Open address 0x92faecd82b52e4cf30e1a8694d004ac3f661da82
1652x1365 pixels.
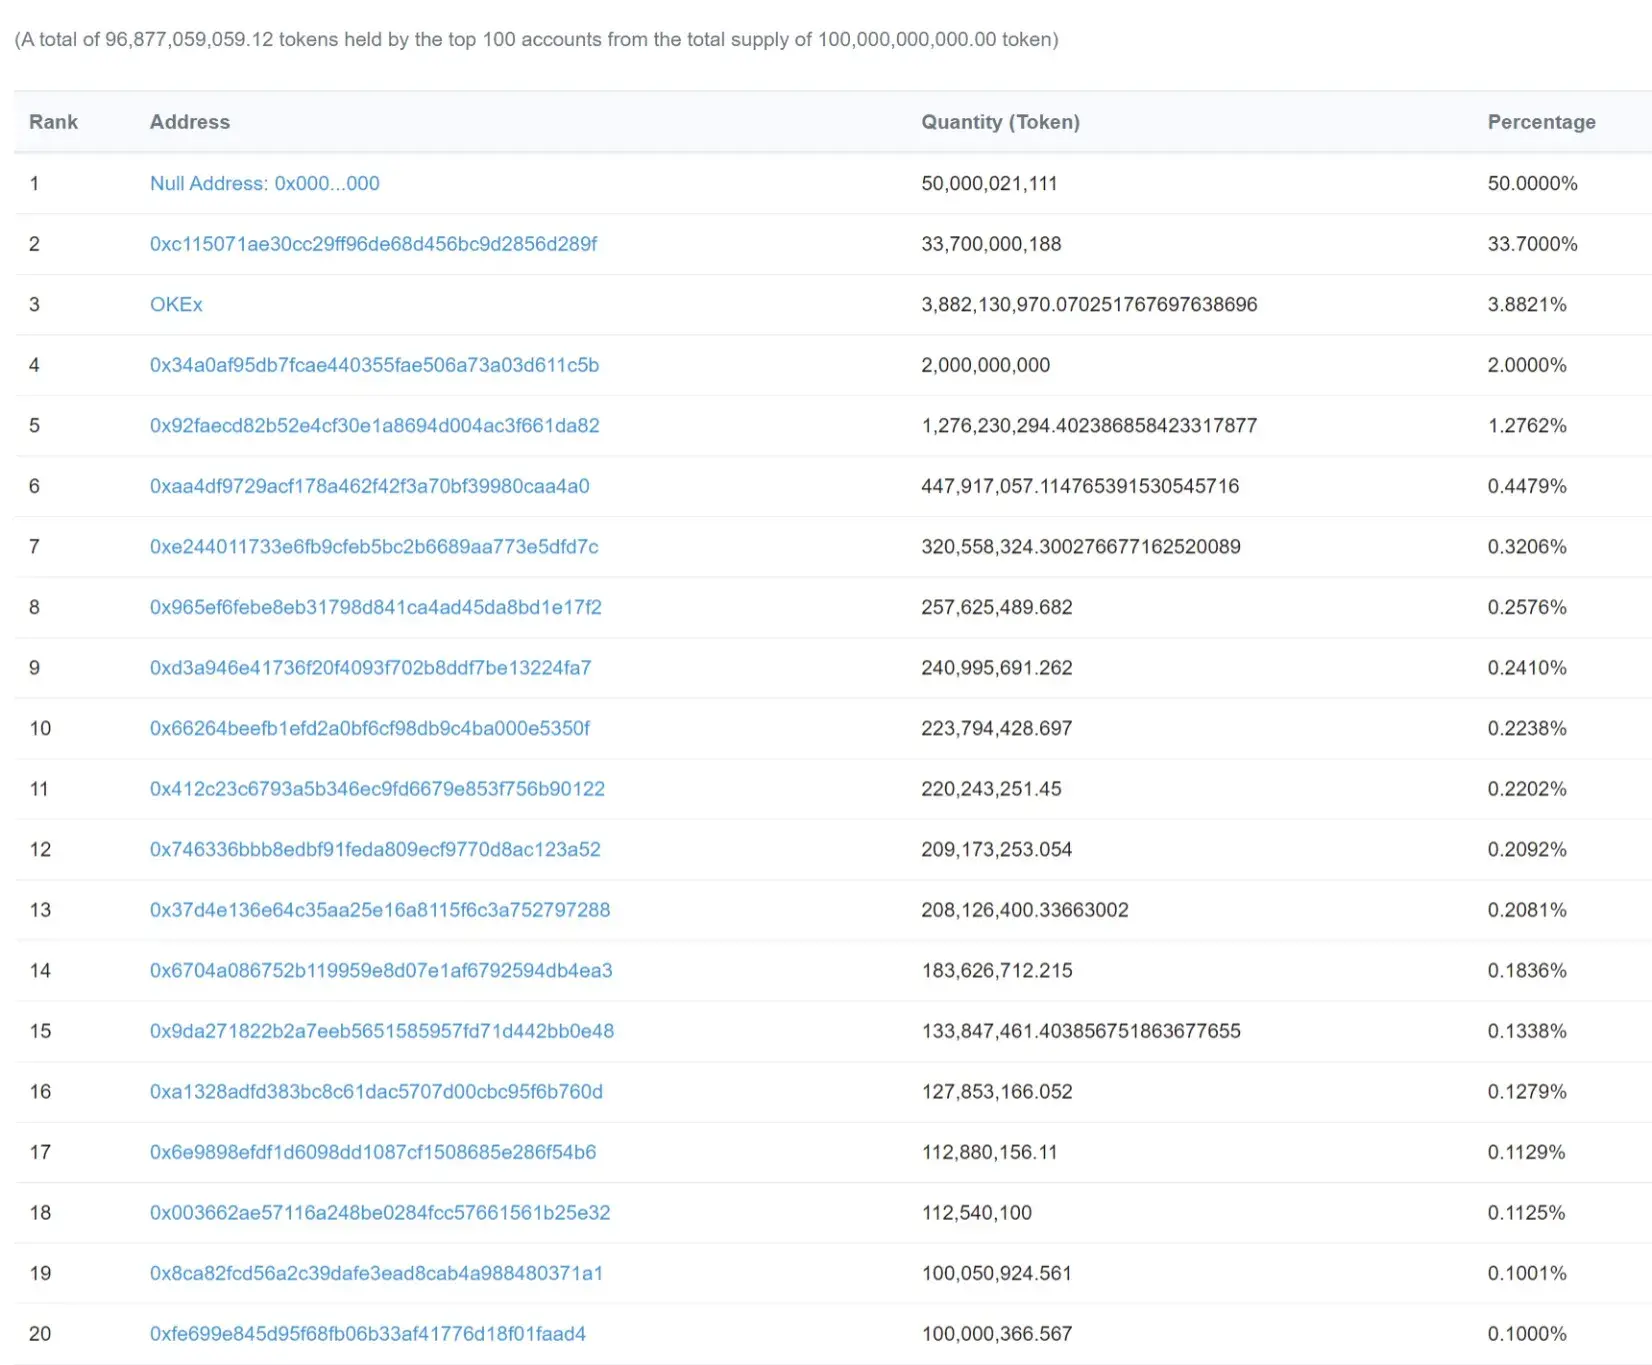(375, 425)
